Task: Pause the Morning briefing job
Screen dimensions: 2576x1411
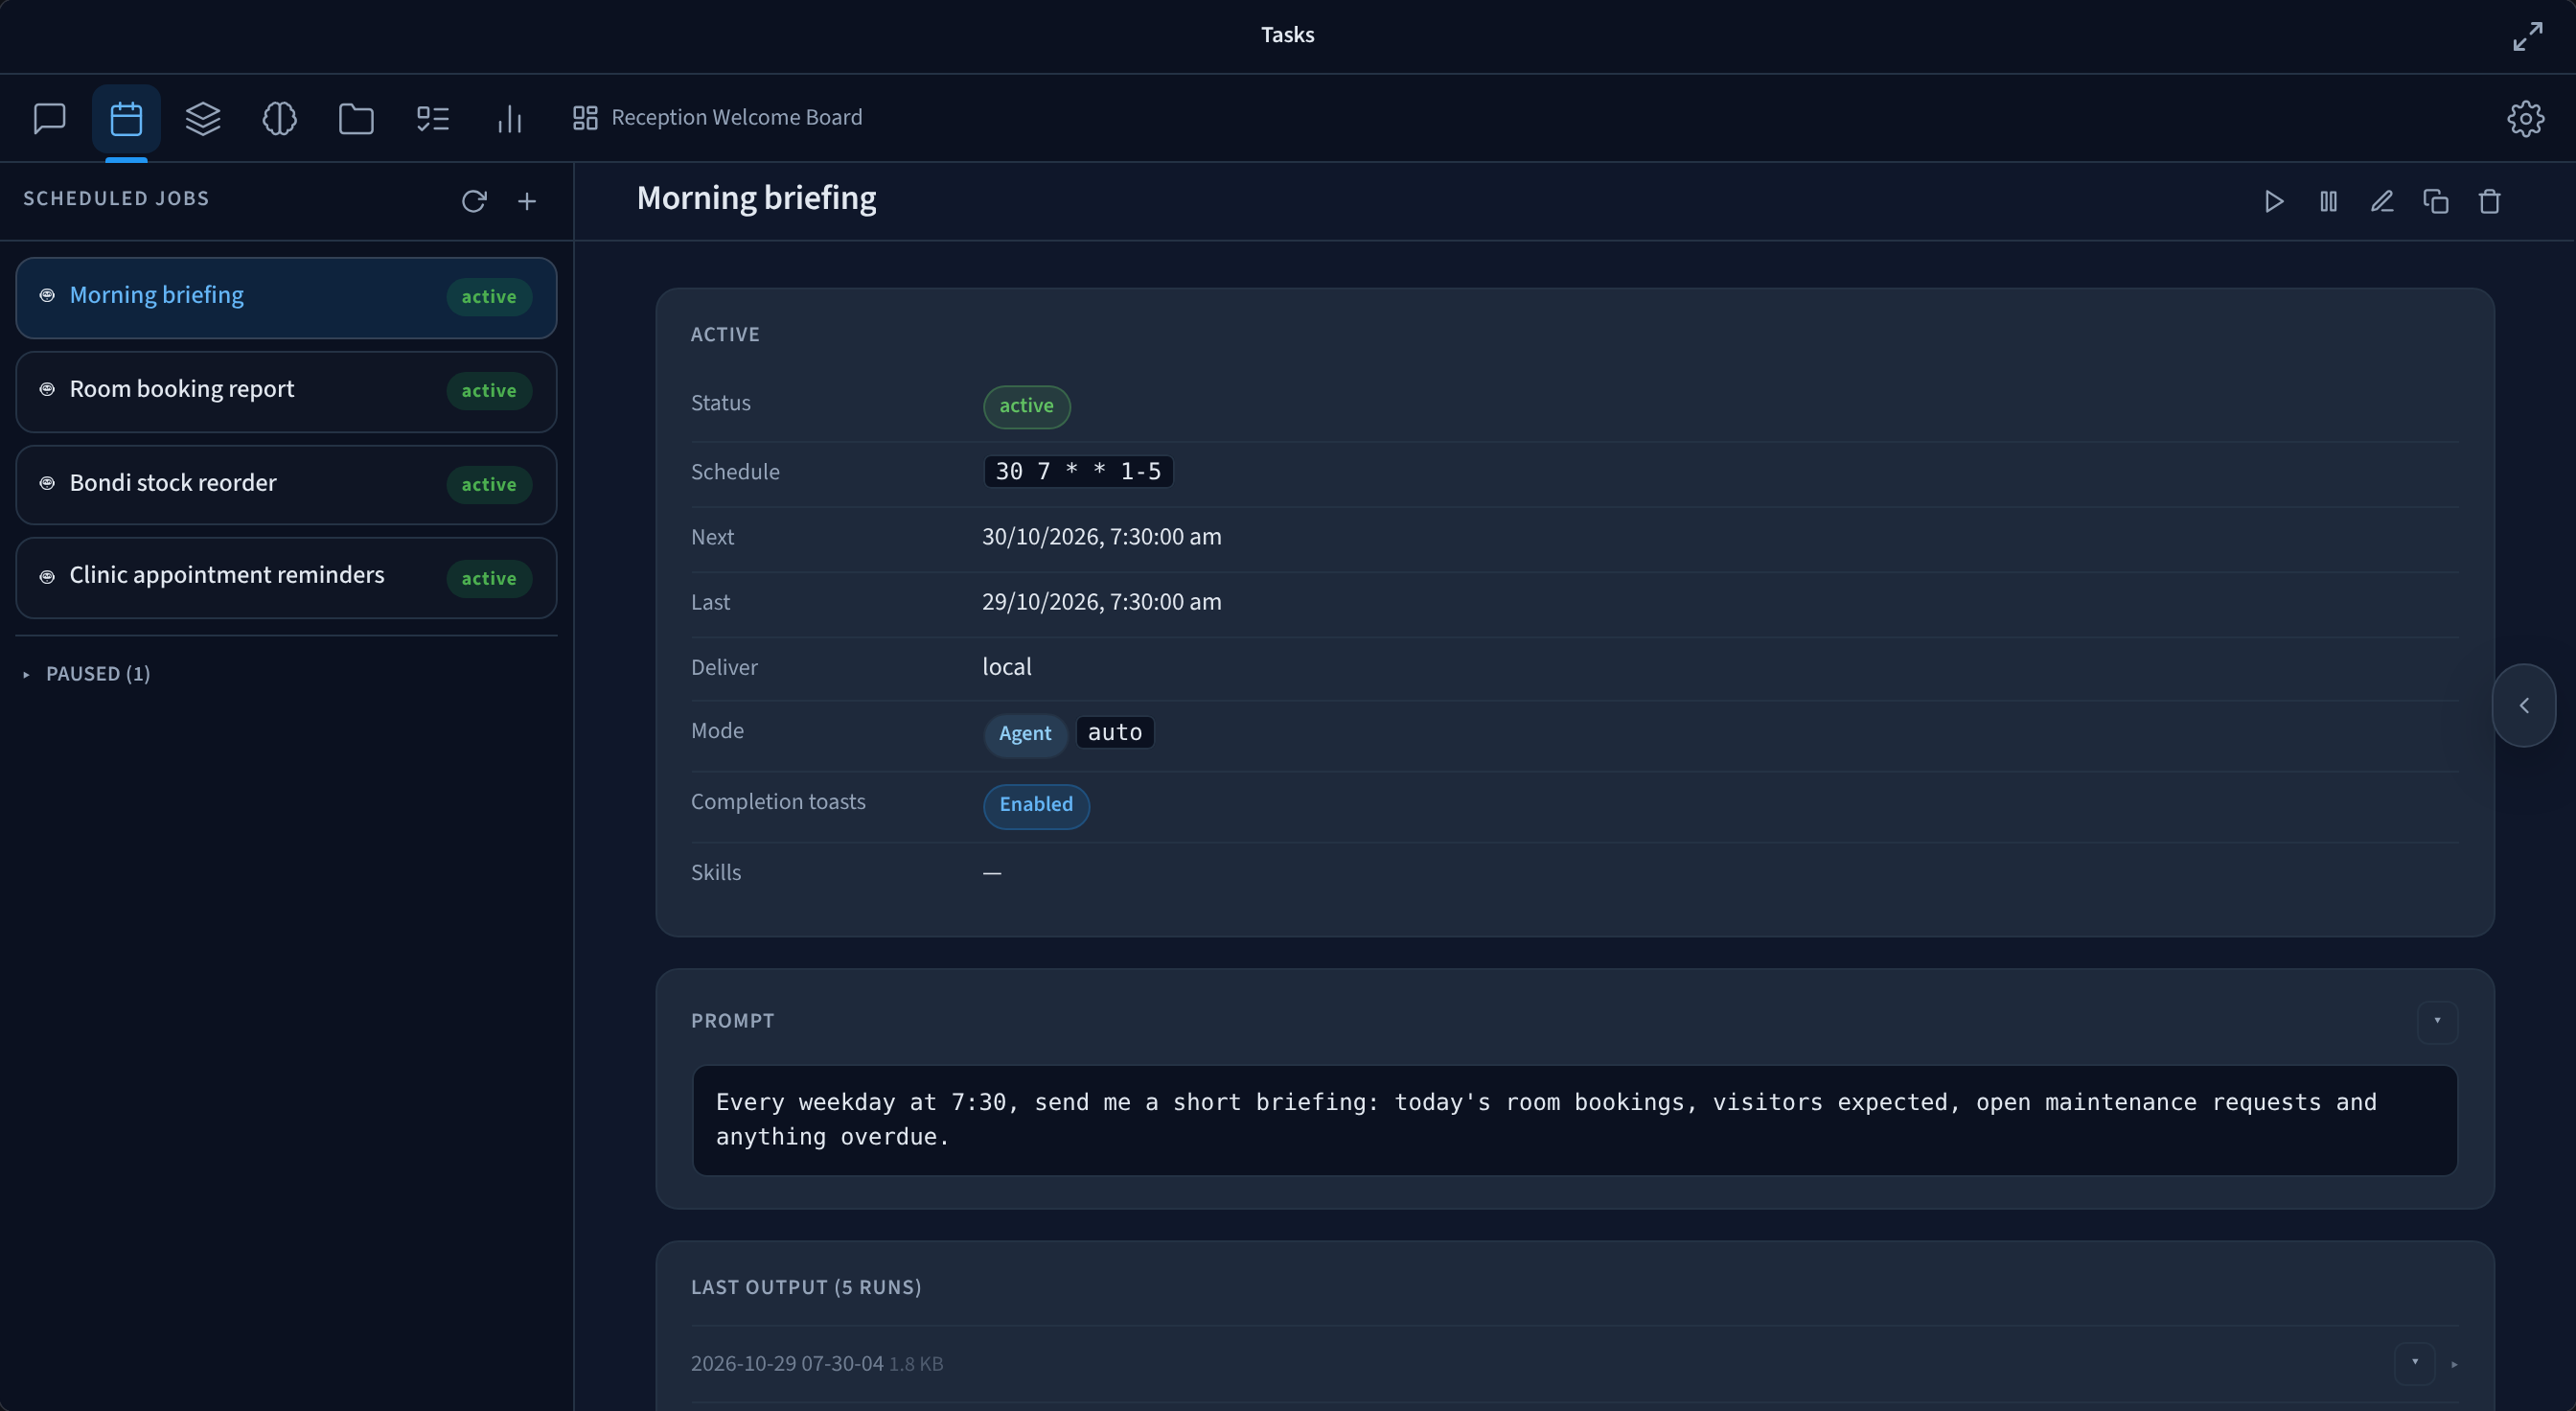Action: point(2328,201)
